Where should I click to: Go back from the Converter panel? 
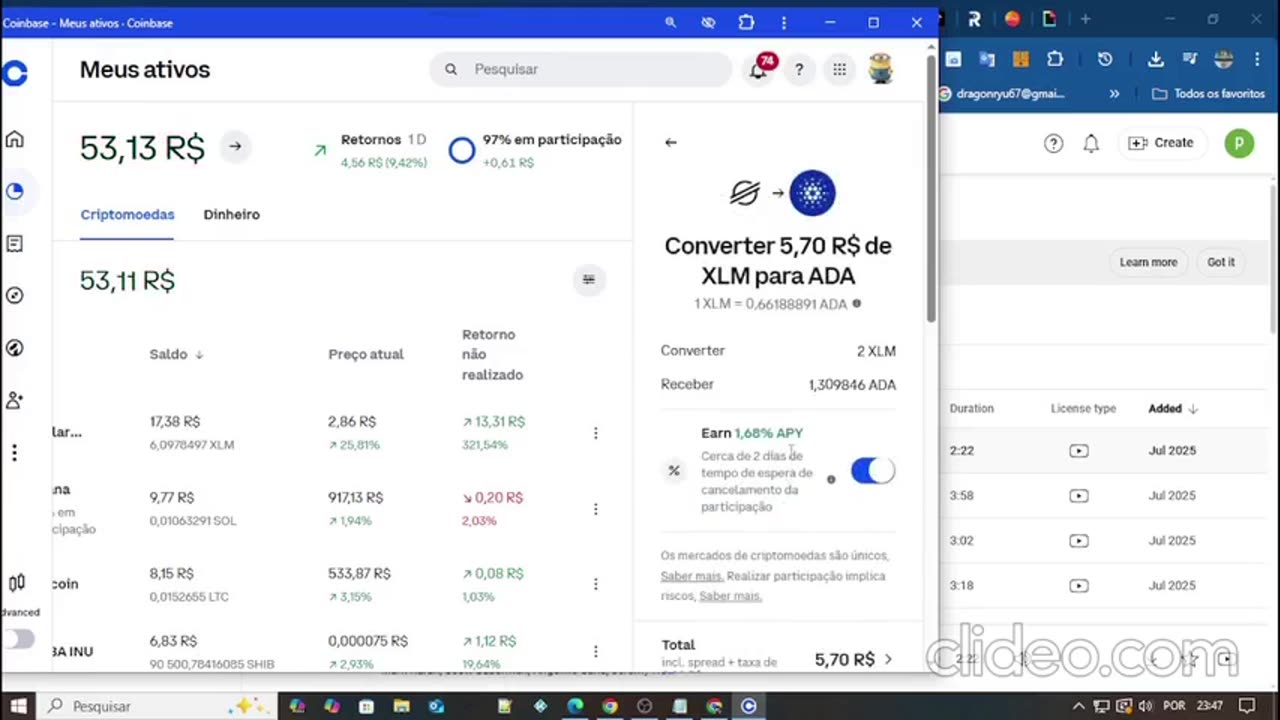pos(671,142)
